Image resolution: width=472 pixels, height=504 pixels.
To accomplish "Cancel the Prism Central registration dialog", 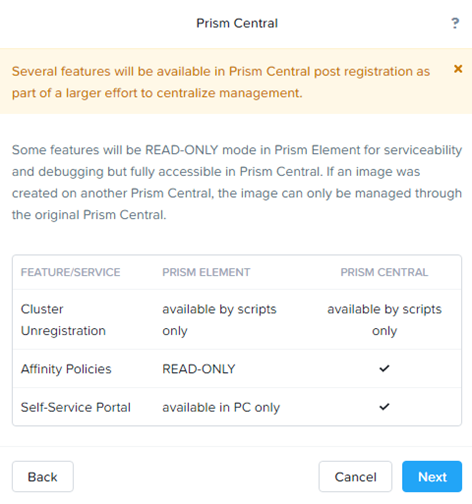I will [x=355, y=477].
